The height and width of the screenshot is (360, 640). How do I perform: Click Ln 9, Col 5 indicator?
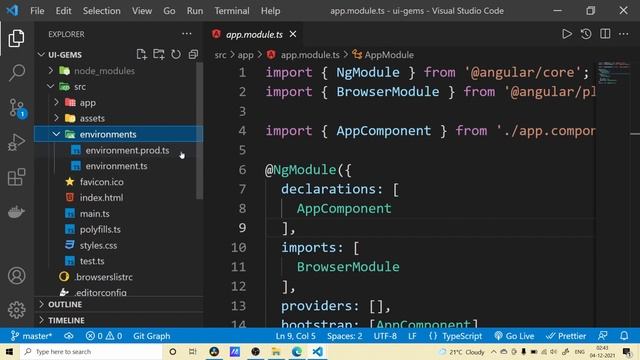295,336
